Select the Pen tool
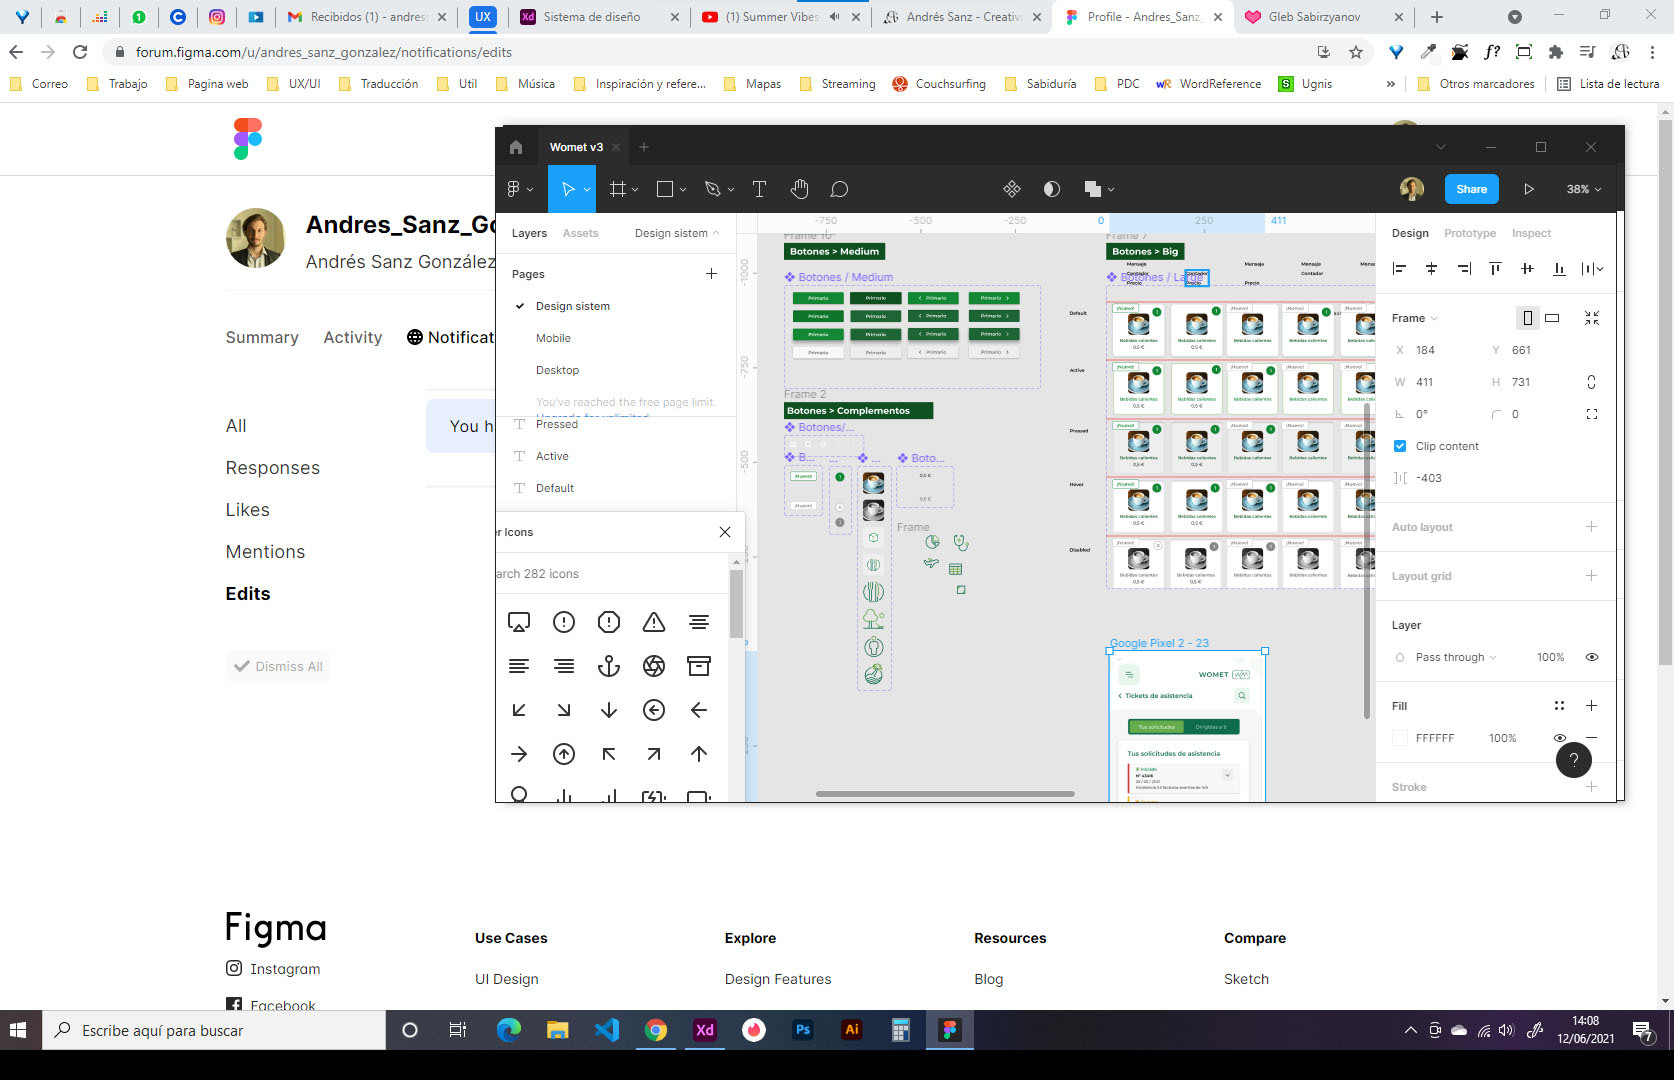 [x=713, y=189]
